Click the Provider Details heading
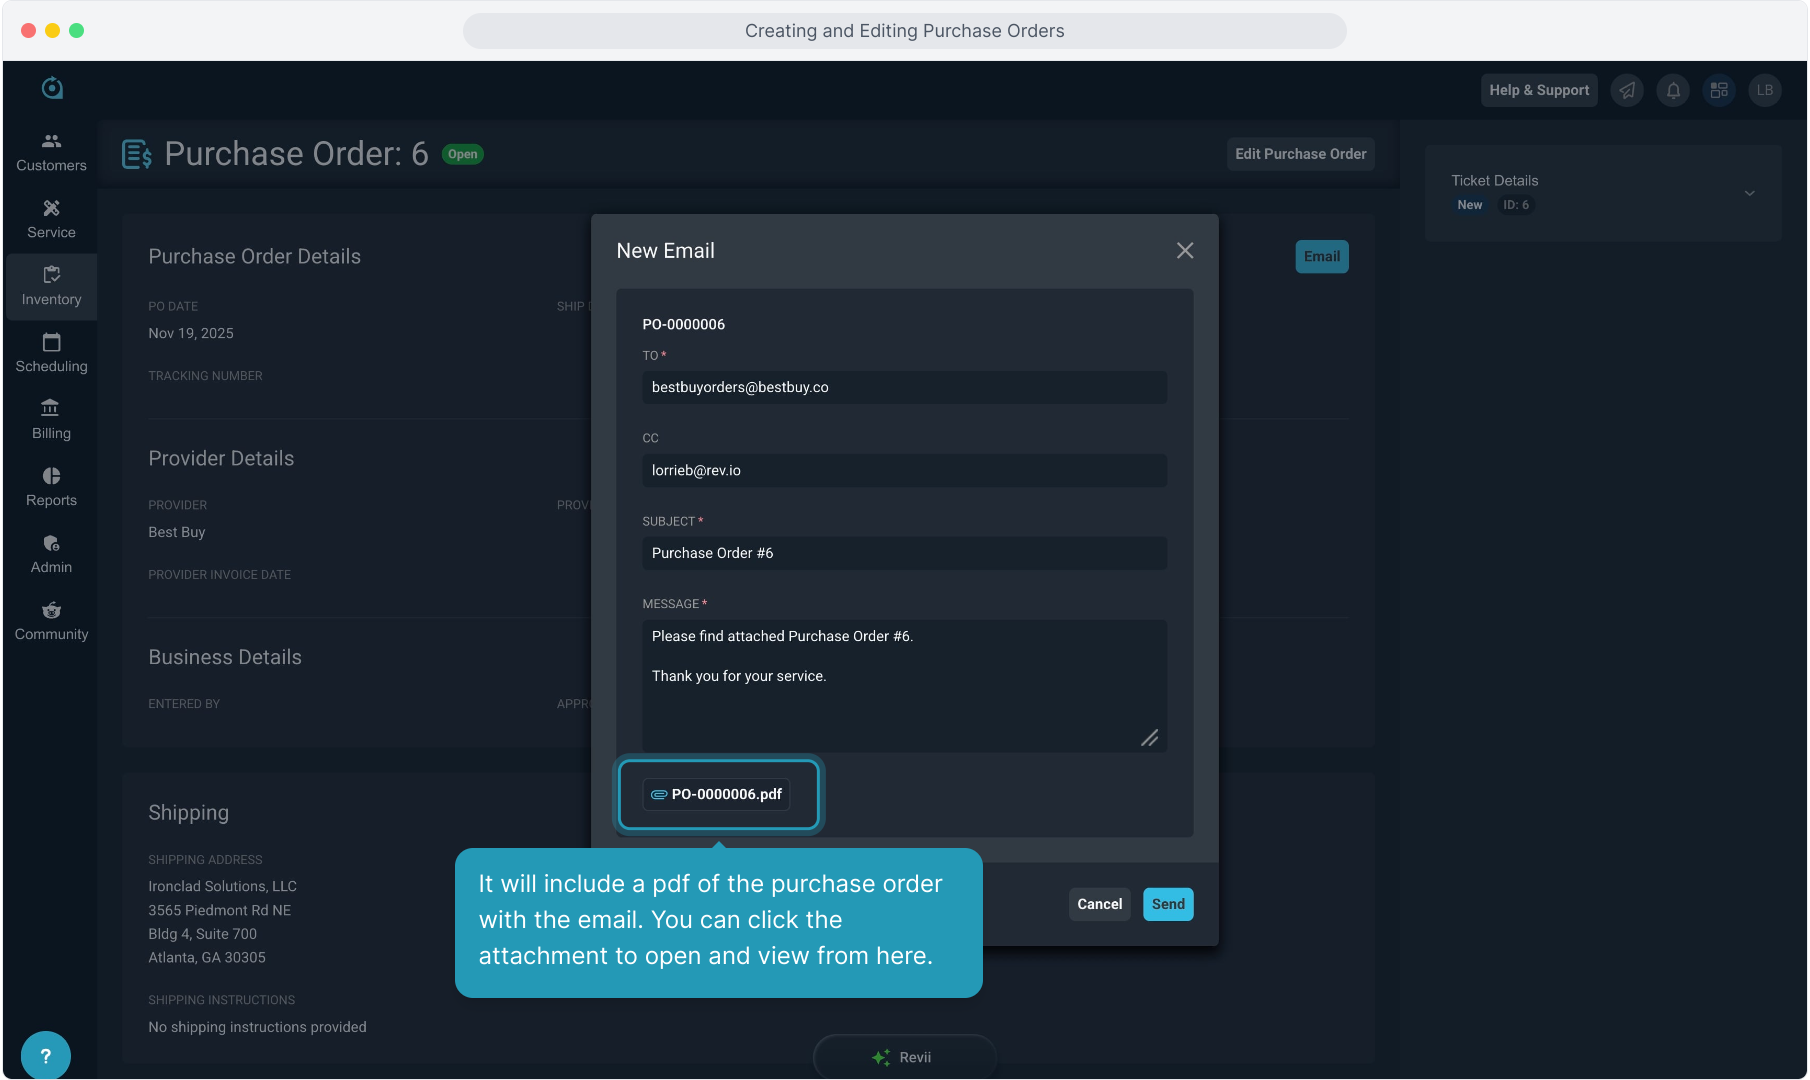The width and height of the screenshot is (1810, 1080). (221, 459)
